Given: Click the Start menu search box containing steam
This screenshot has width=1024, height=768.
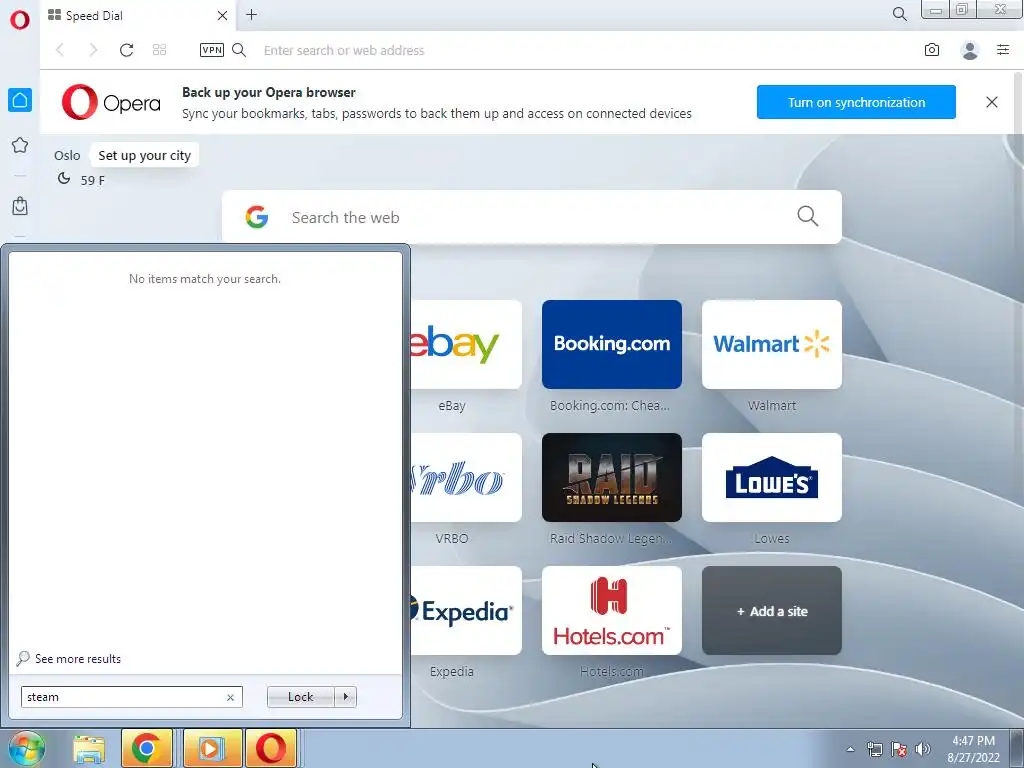Looking at the screenshot, I should 131,697.
